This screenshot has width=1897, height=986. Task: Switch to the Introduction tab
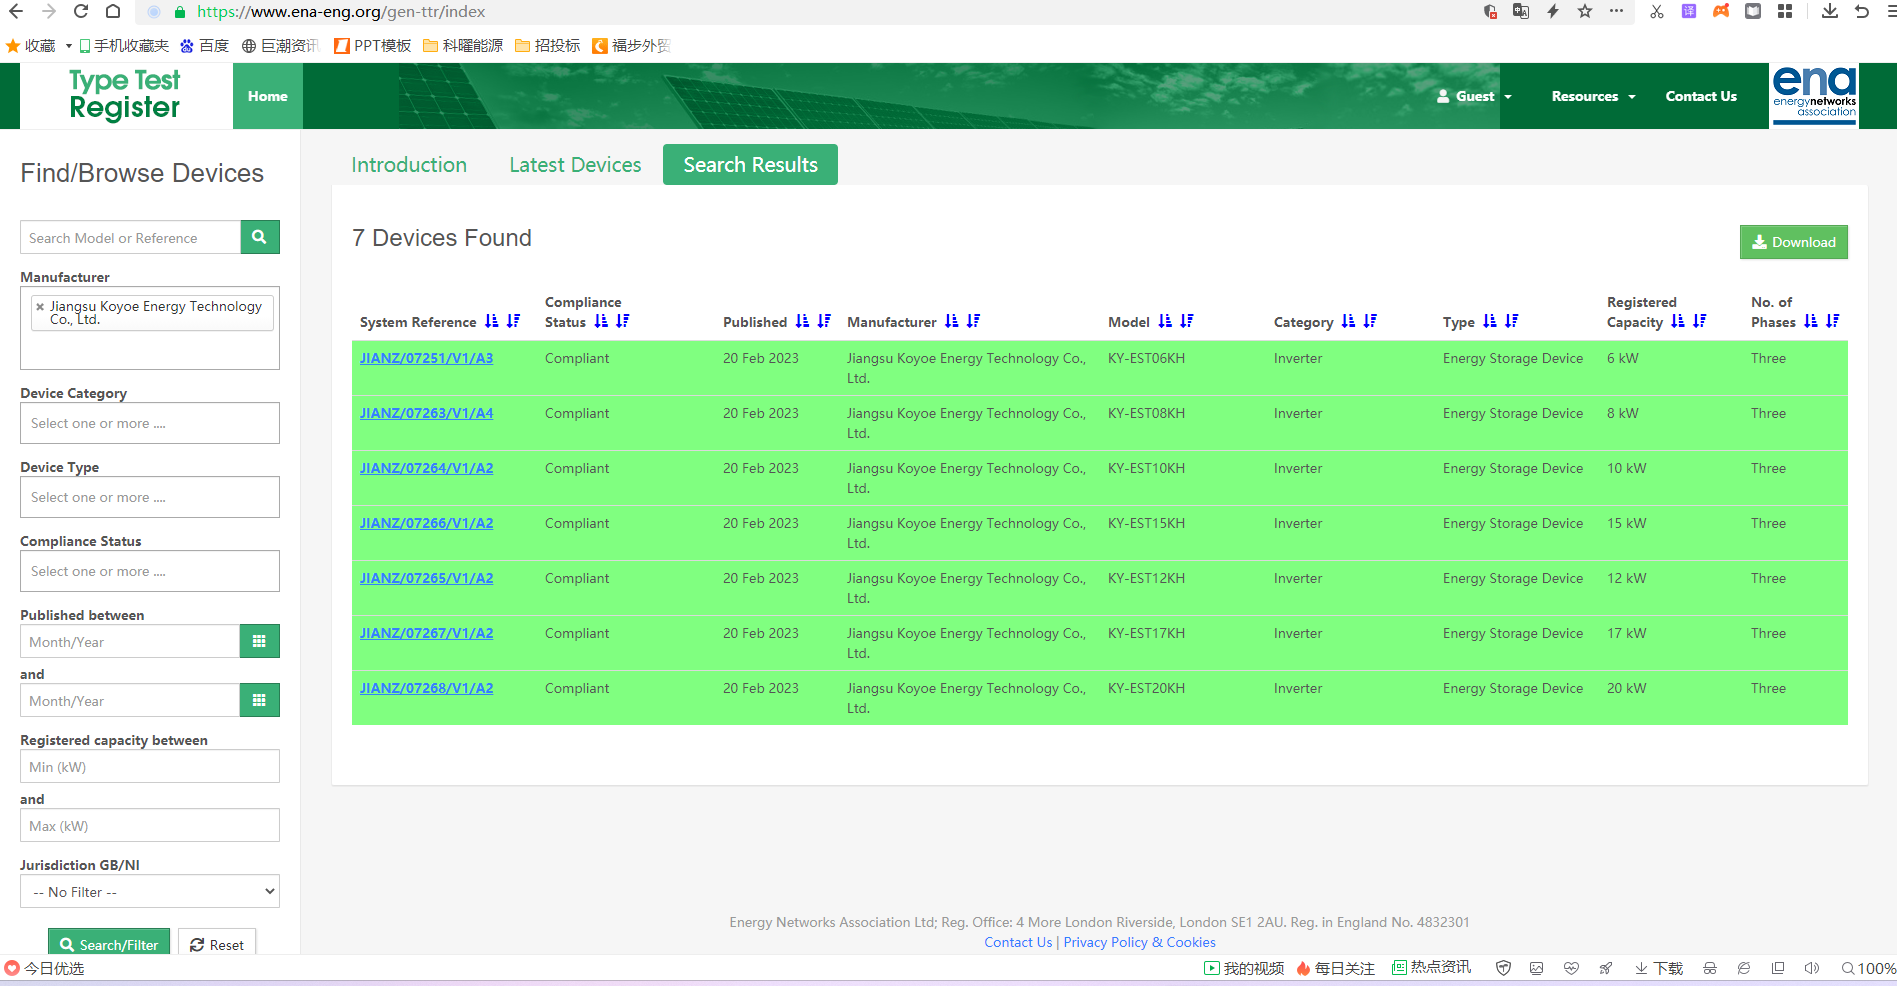click(409, 165)
